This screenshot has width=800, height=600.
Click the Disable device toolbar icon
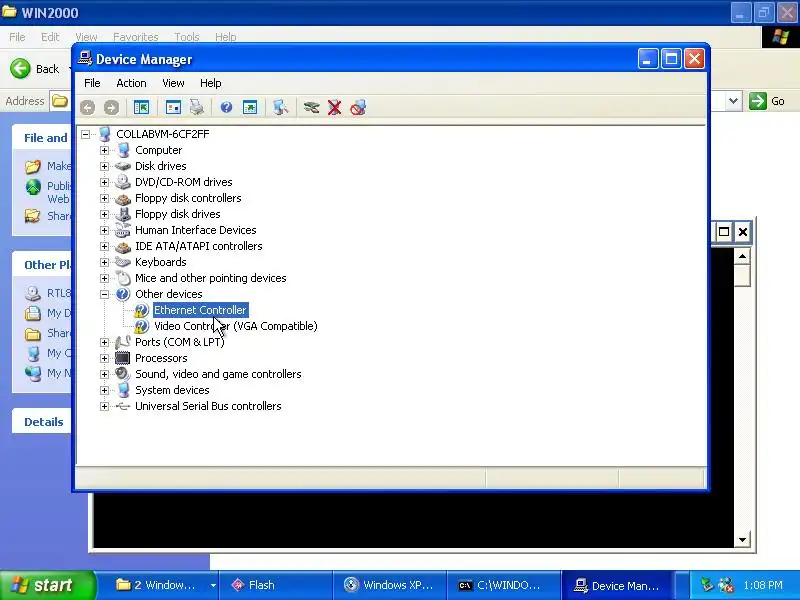(358, 108)
